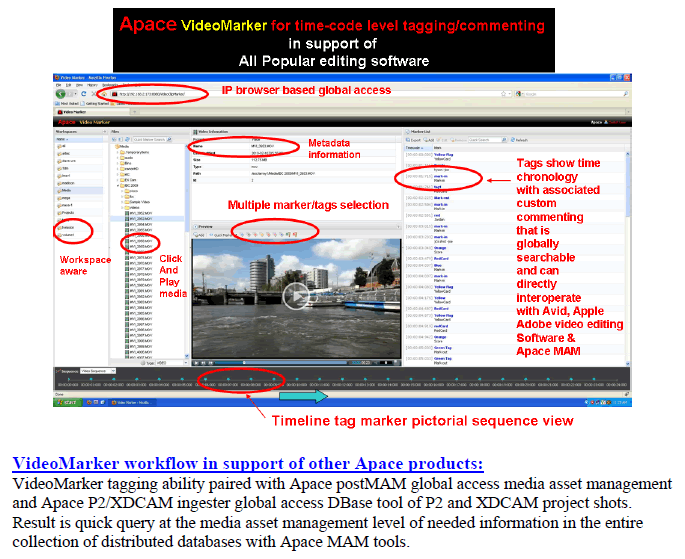
Task: Reload the page with Firefox refresh icon
Action: point(84,94)
